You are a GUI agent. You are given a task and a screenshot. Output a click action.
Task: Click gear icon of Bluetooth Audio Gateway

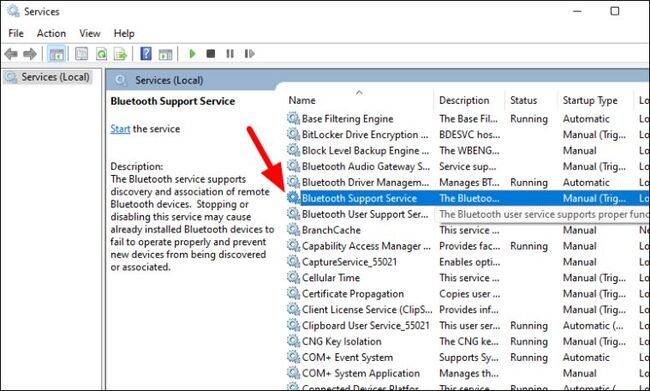293,166
